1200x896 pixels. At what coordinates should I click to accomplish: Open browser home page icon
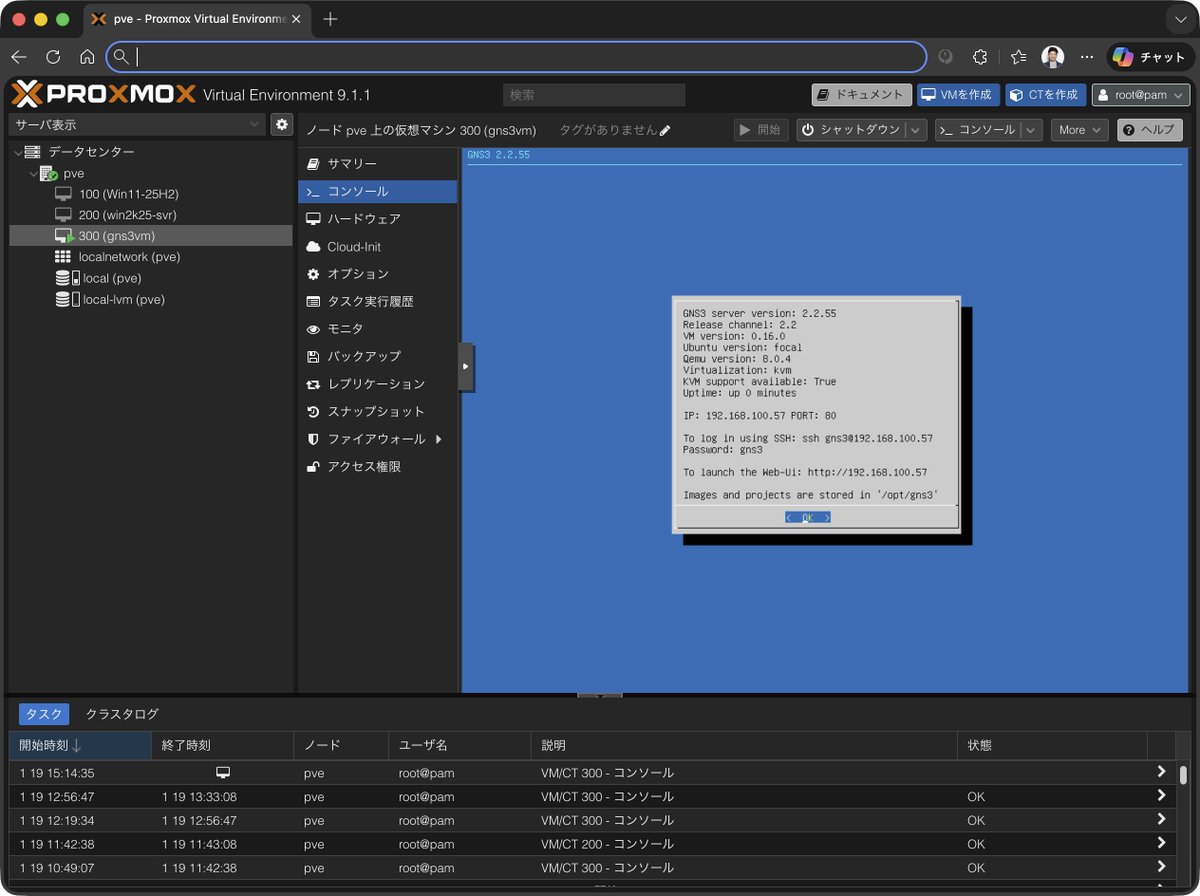(x=87, y=57)
